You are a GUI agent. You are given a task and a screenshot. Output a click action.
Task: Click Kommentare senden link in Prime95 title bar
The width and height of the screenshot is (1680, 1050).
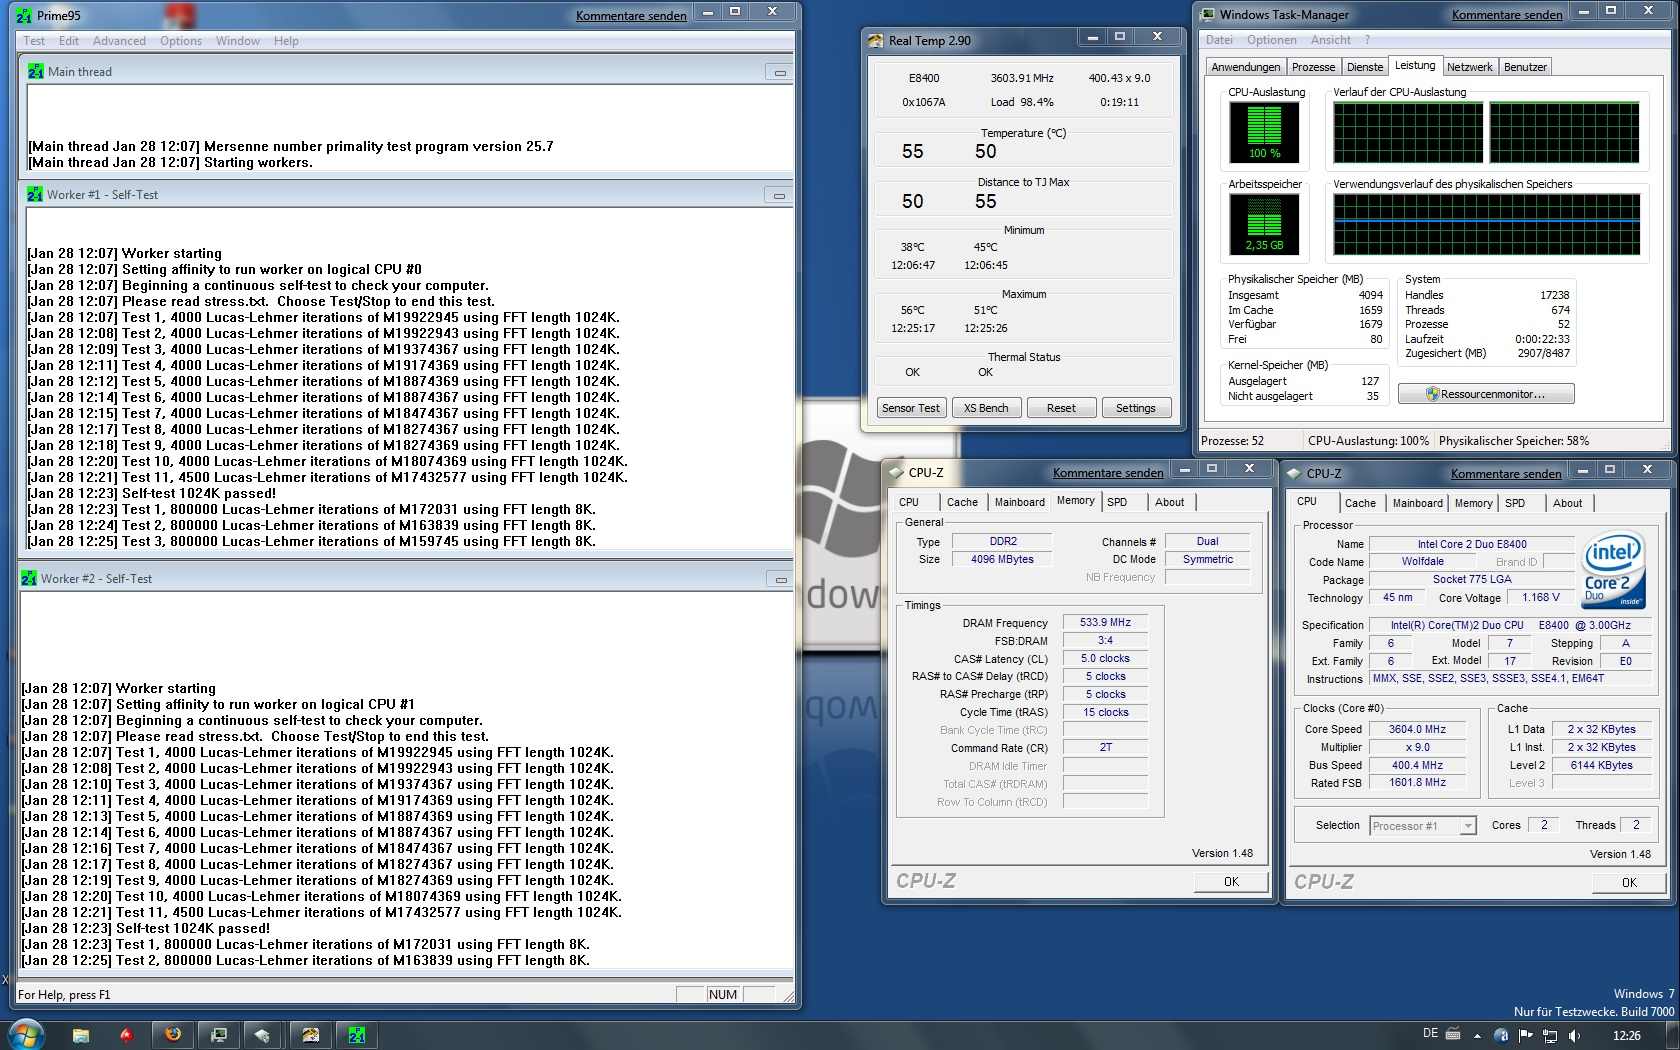(x=631, y=16)
